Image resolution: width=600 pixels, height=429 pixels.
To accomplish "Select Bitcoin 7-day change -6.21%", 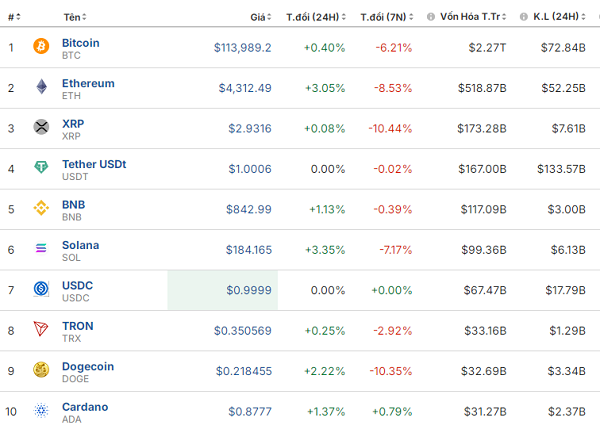I will [393, 47].
